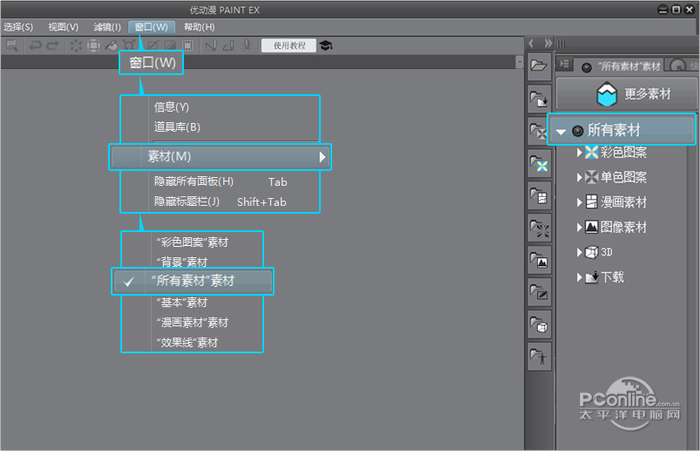This screenshot has height=451, width=700.
Task: Click the panel grip handle beside the arrows
Action: [x=561, y=44]
